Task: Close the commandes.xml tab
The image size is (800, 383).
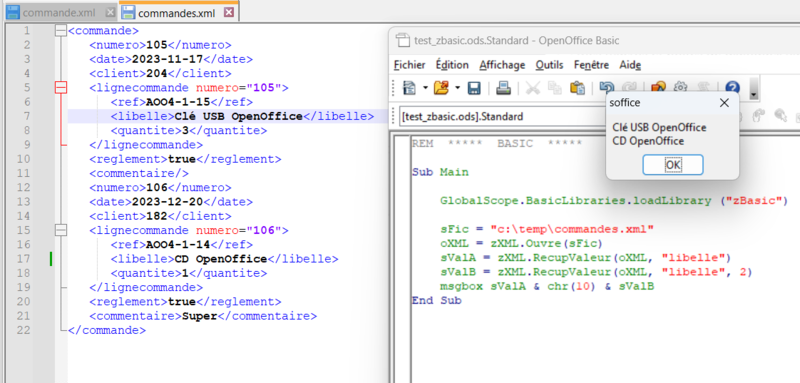Action: tap(229, 12)
